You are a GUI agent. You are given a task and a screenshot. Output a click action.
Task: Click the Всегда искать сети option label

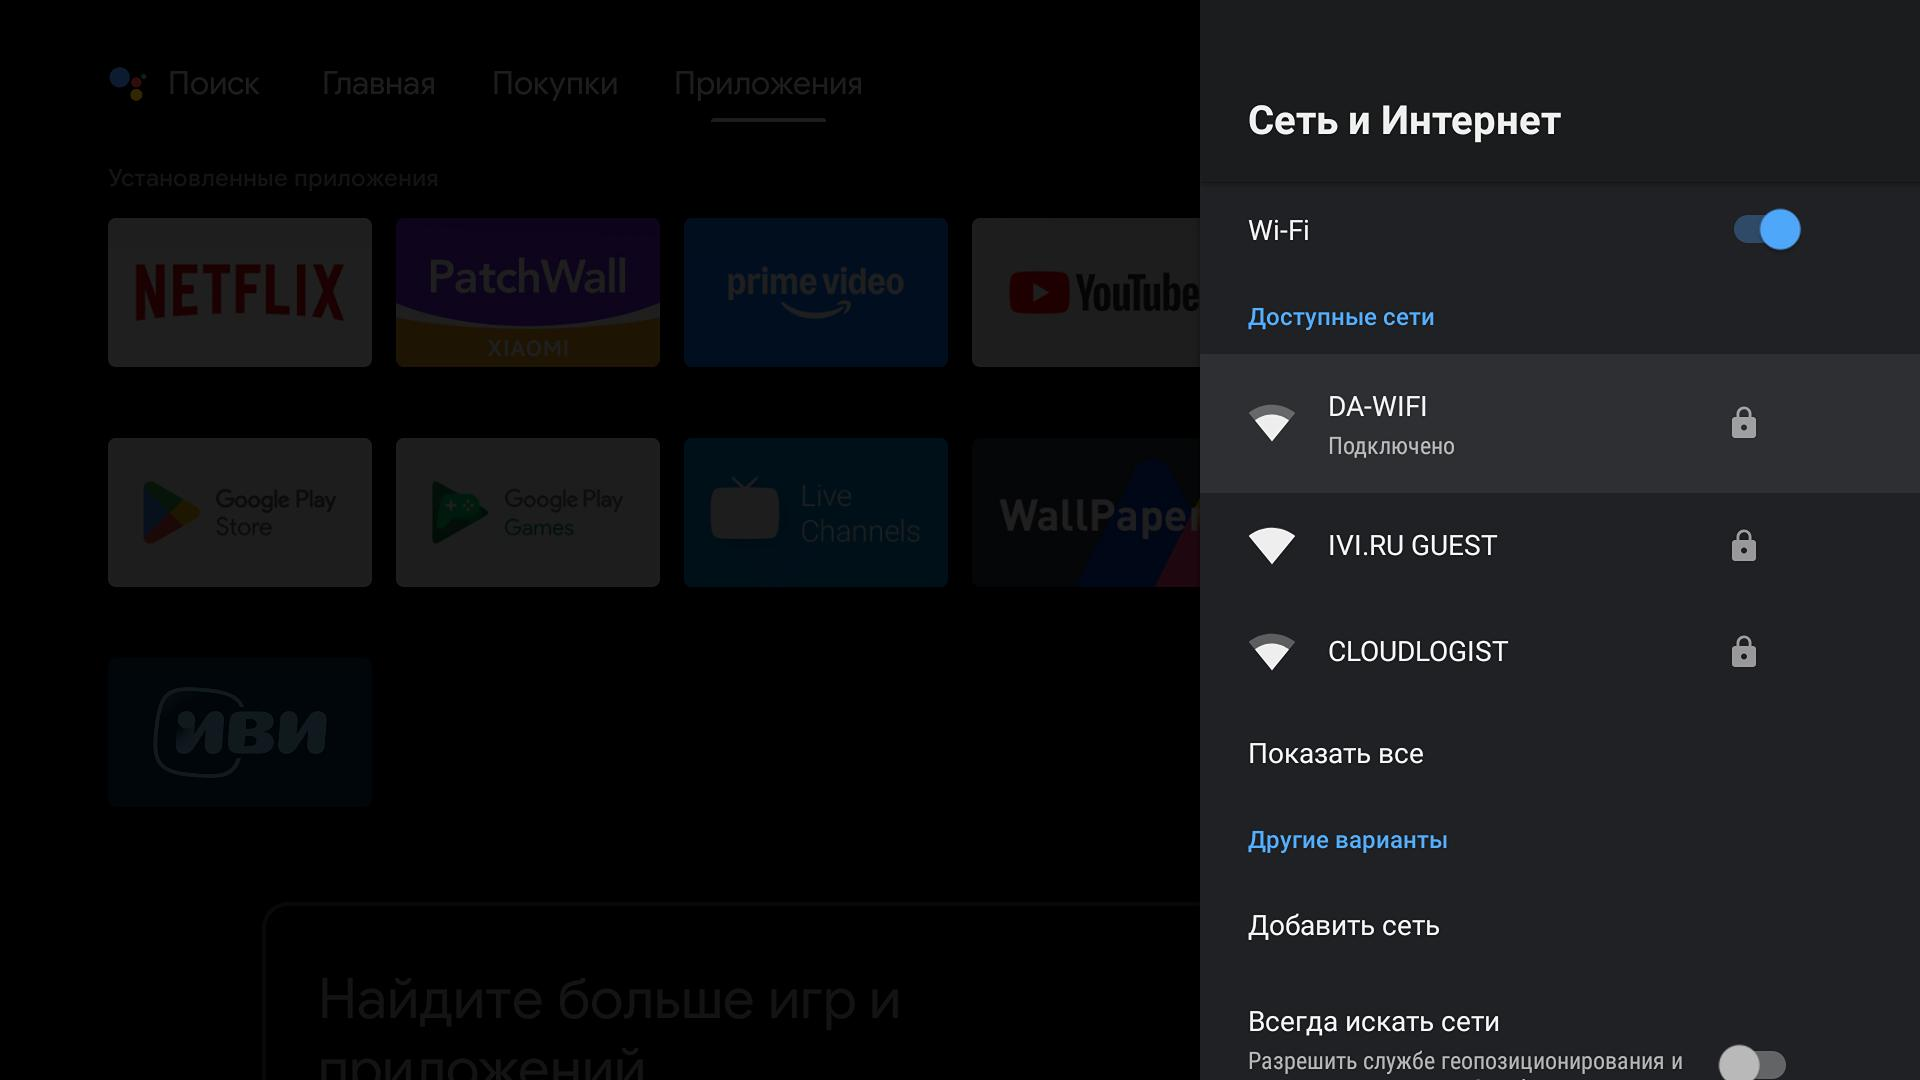pyautogui.click(x=1373, y=1022)
